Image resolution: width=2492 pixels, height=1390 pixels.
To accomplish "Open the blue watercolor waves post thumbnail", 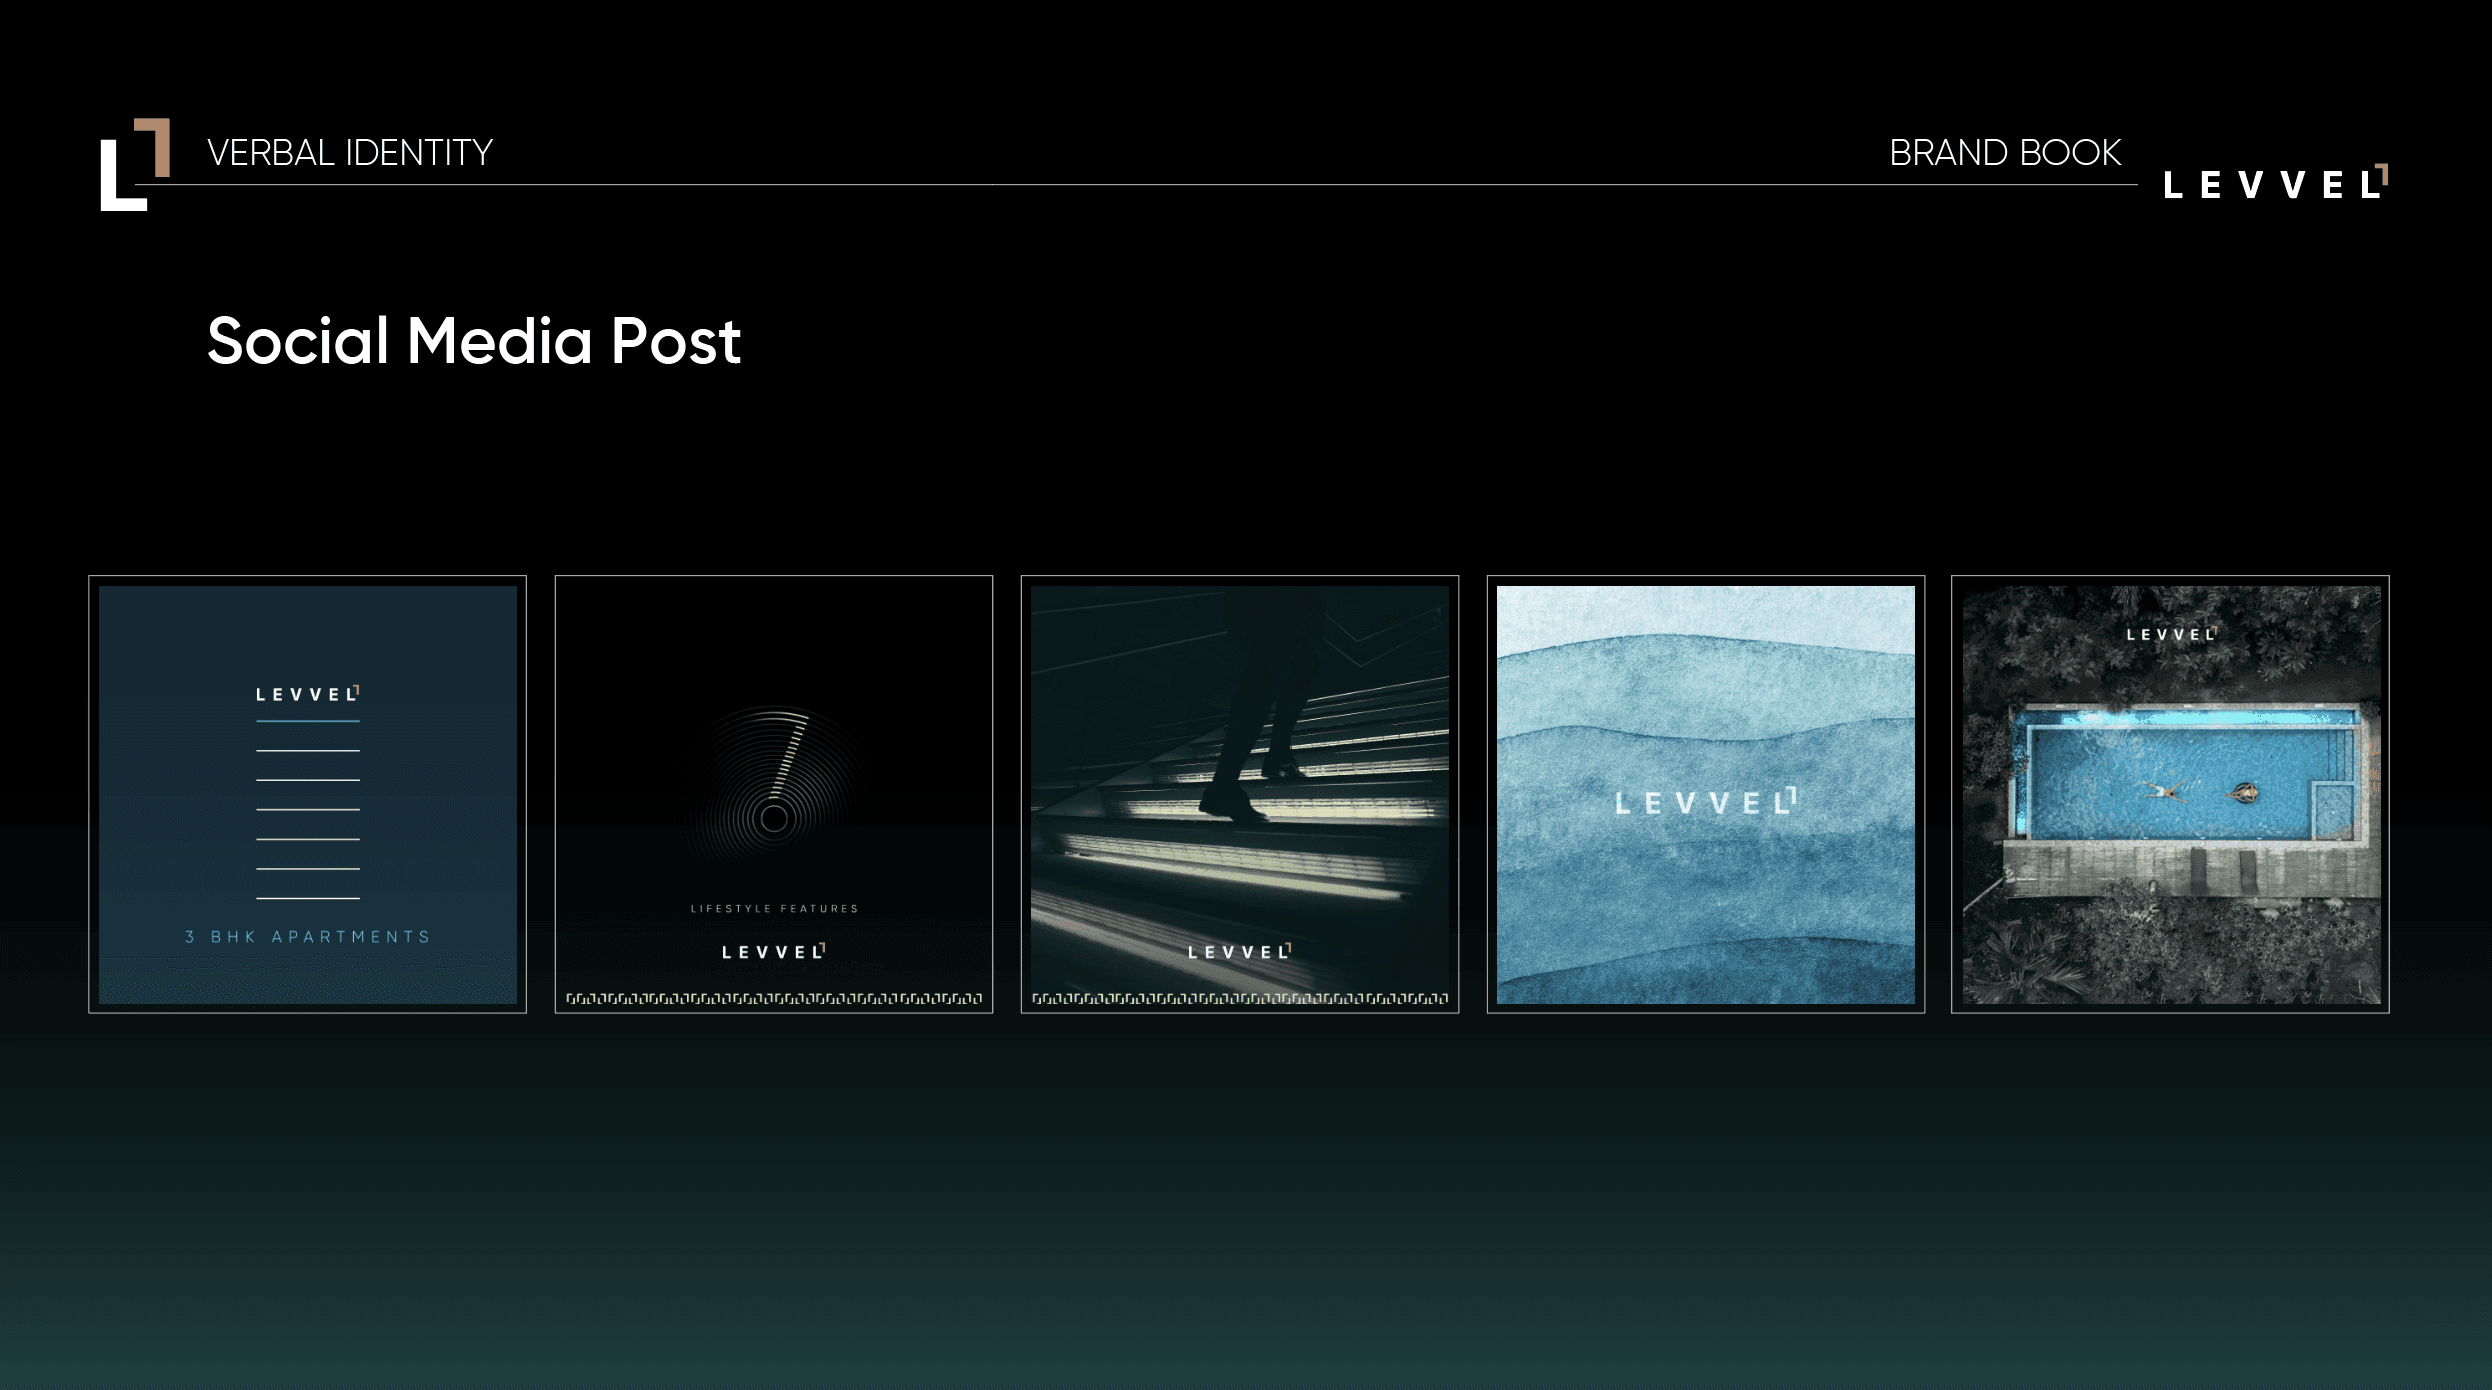I will (1706, 794).
